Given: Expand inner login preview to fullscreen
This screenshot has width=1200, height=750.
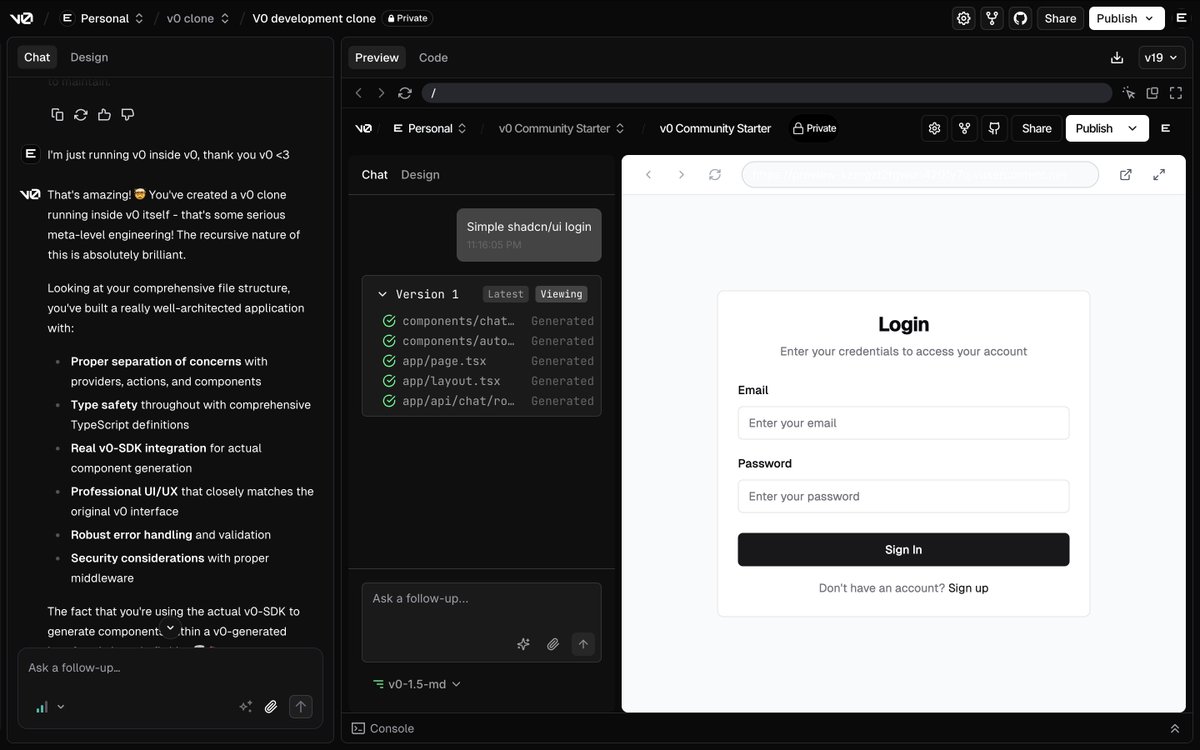Looking at the screenshot, I should (x=1159, y=174).
